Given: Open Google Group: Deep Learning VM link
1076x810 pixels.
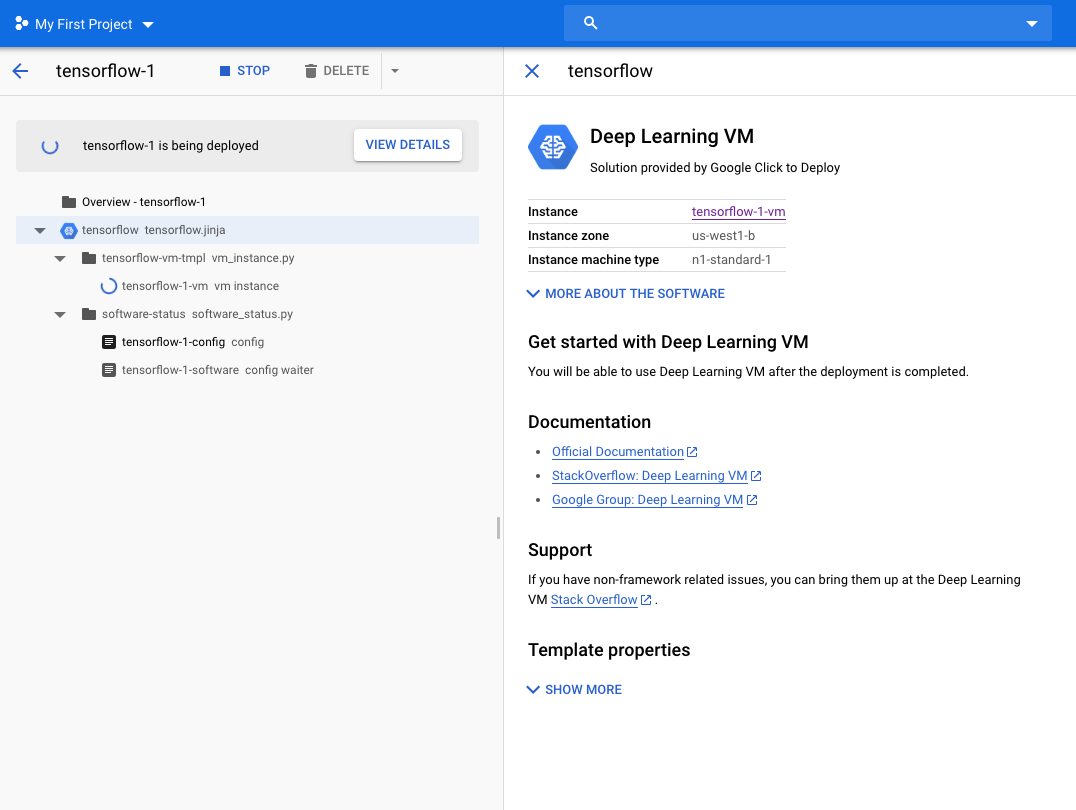Looking at the screenshot, I should [x=647, y=500].
